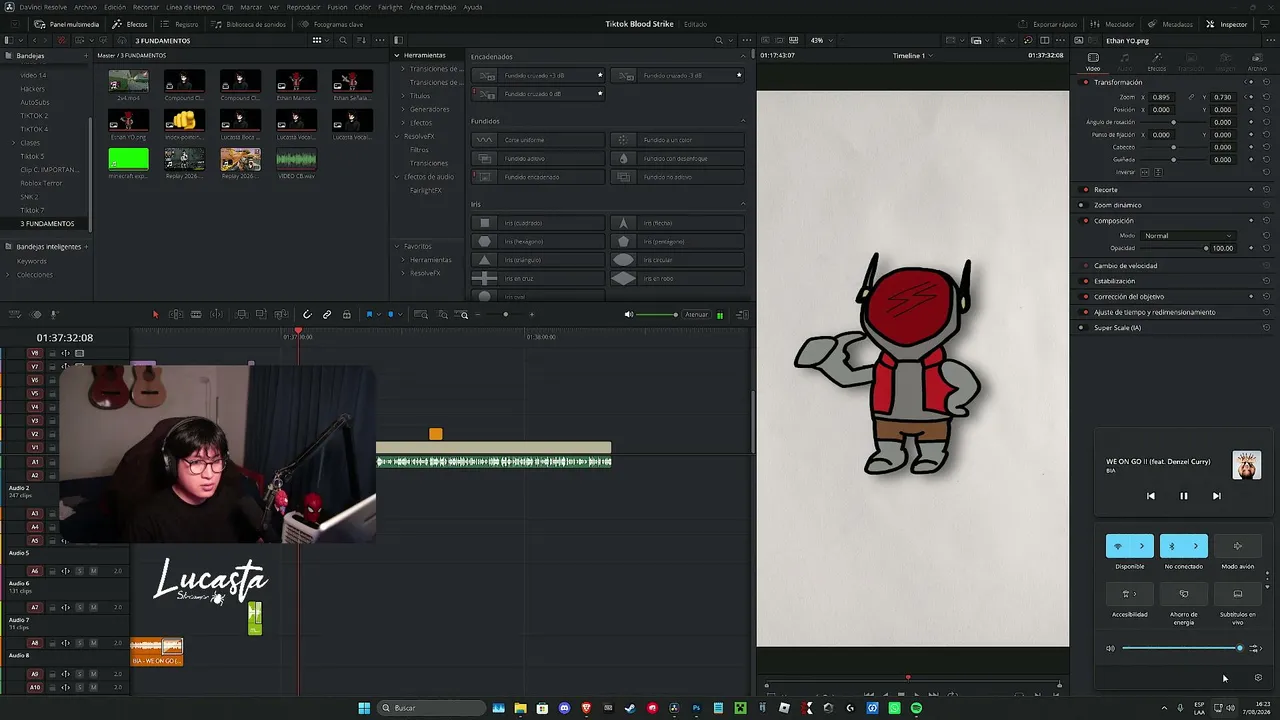Flip the clip horizontally under Invertir
Image resolution: width=1280 pixels, height=720 pixels.
click(1145, 172)
